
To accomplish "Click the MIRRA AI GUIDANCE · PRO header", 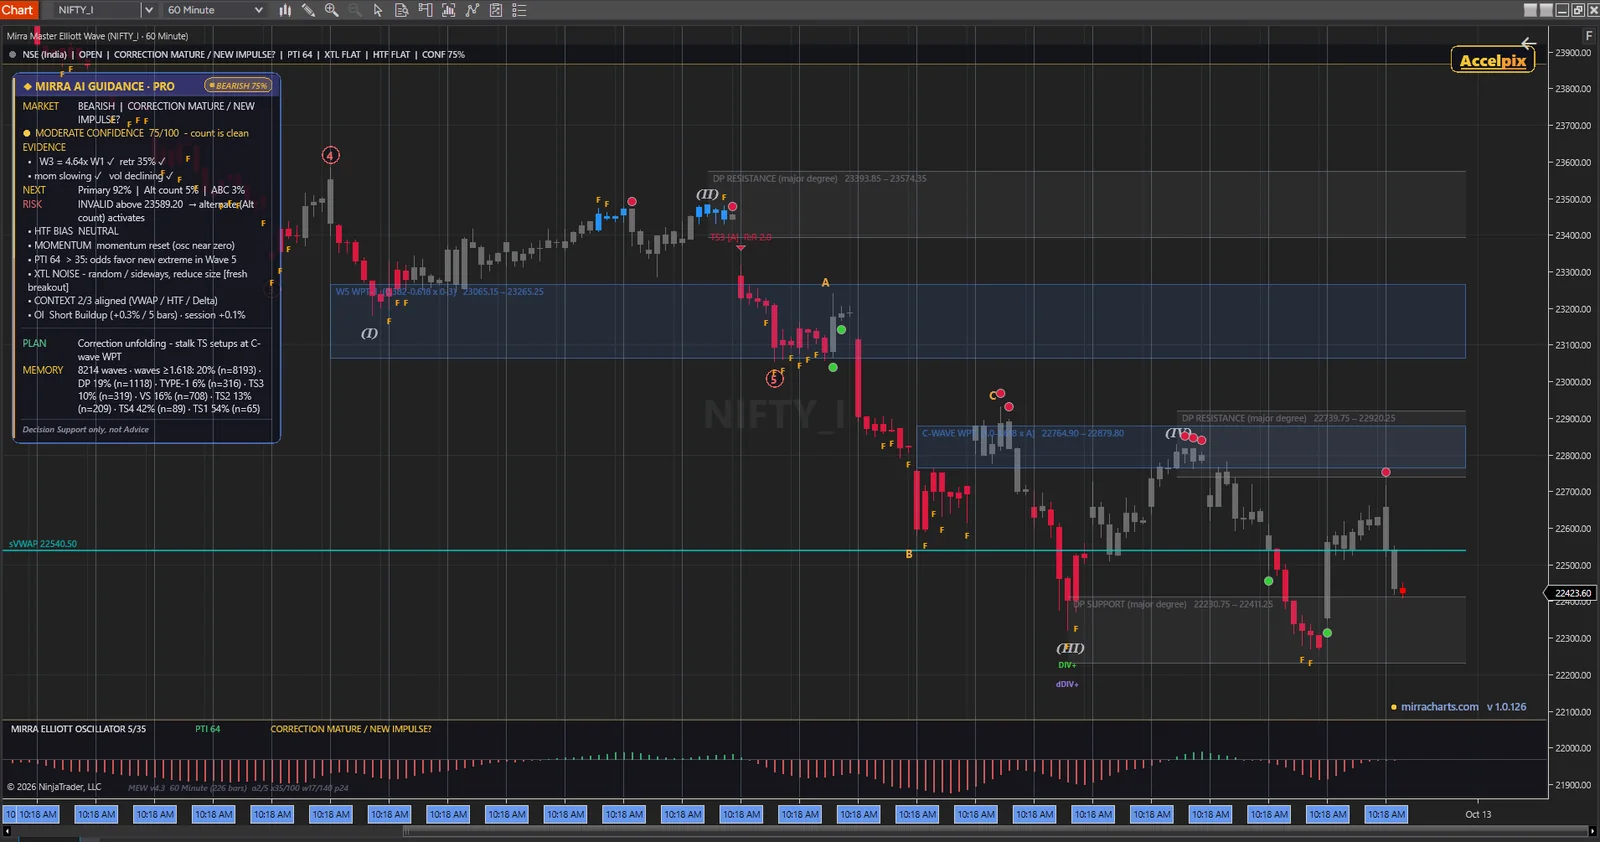I will (104, 87).
